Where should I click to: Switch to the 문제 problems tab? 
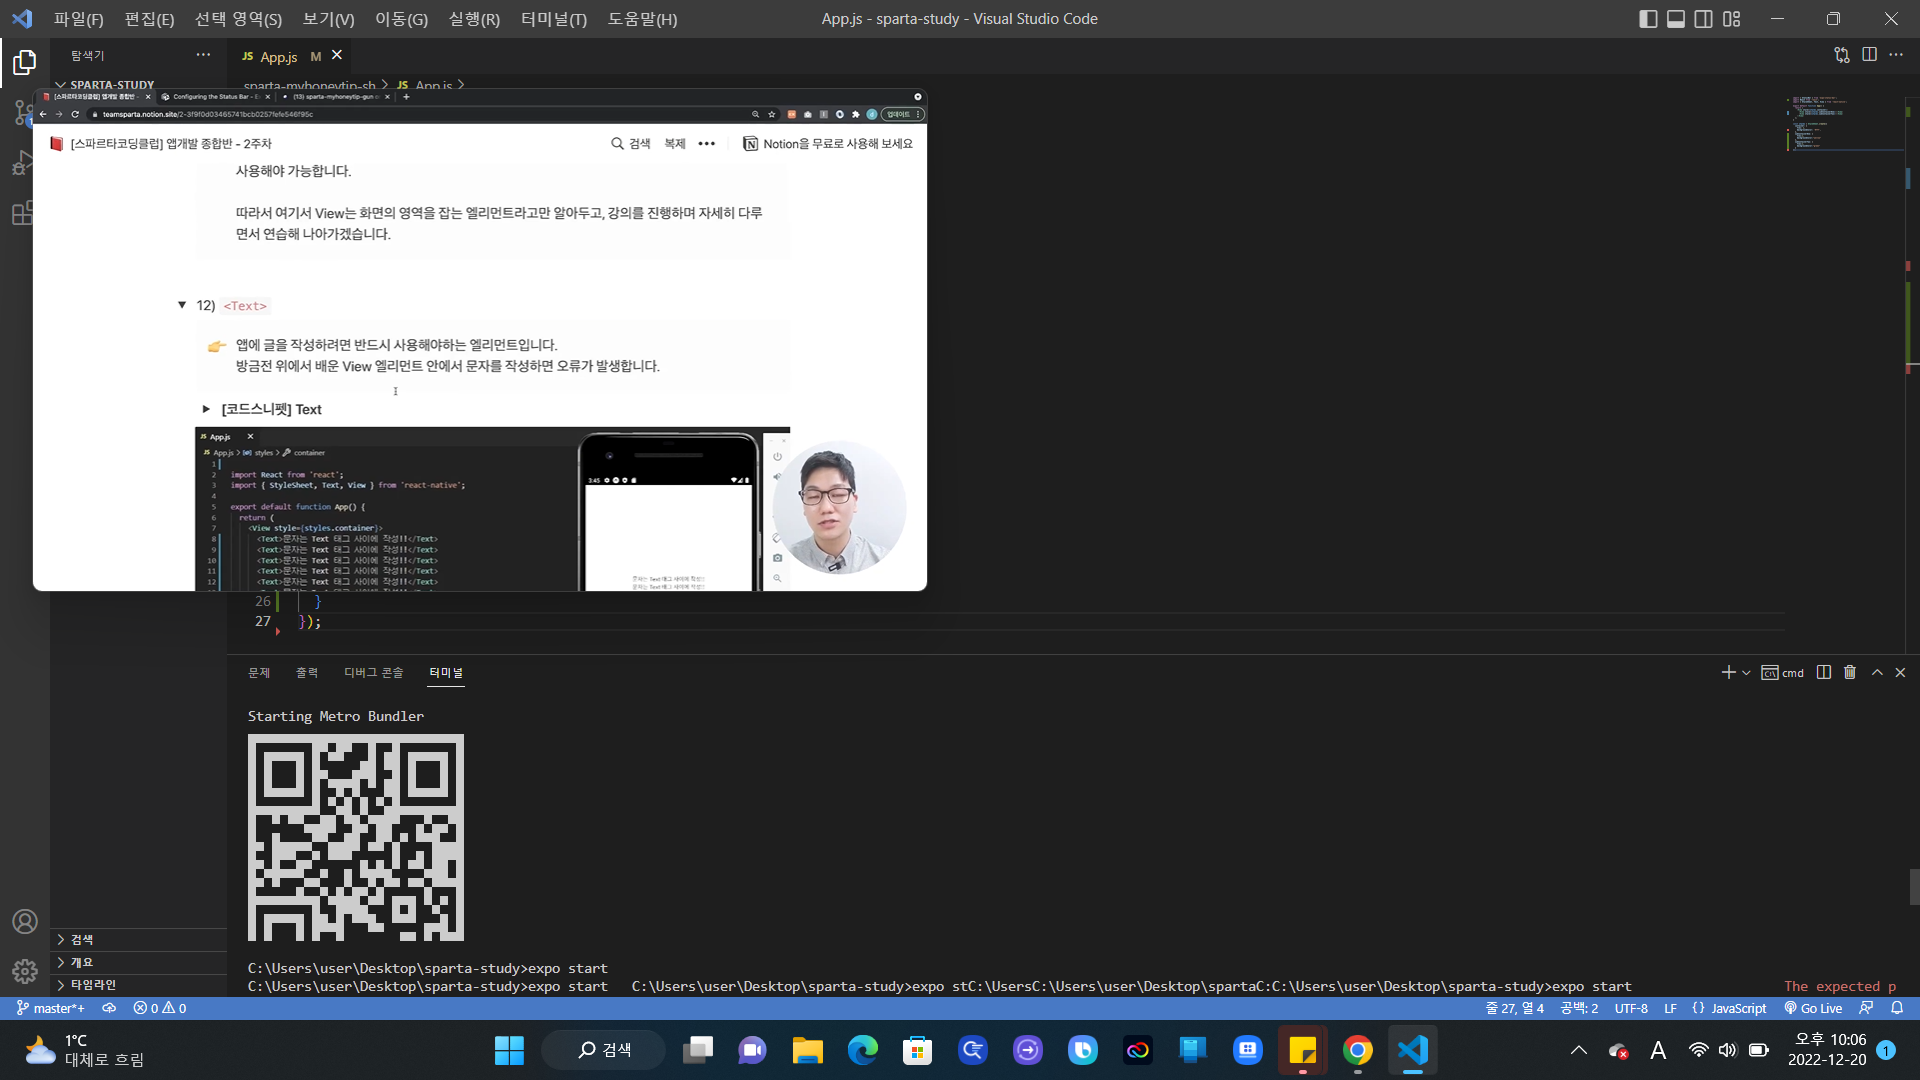point(259,673)
